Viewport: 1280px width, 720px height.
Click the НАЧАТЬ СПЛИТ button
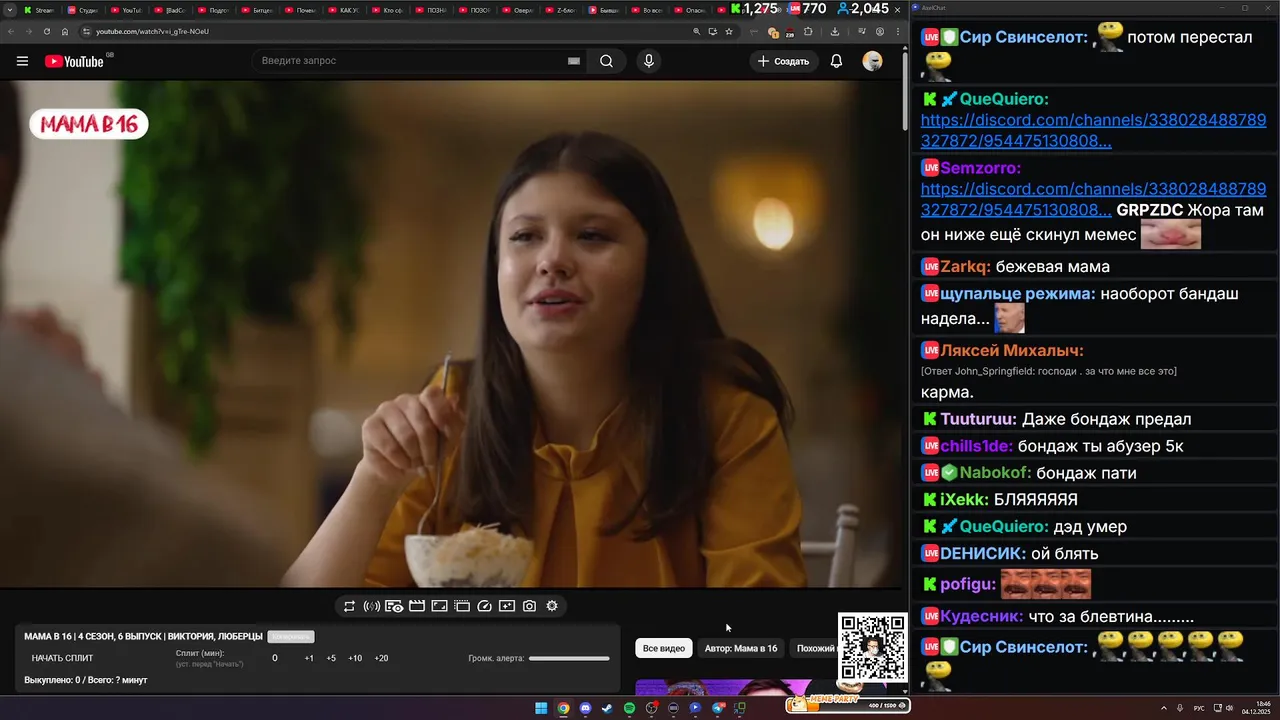pyautogui.click(x=62, y=658)
